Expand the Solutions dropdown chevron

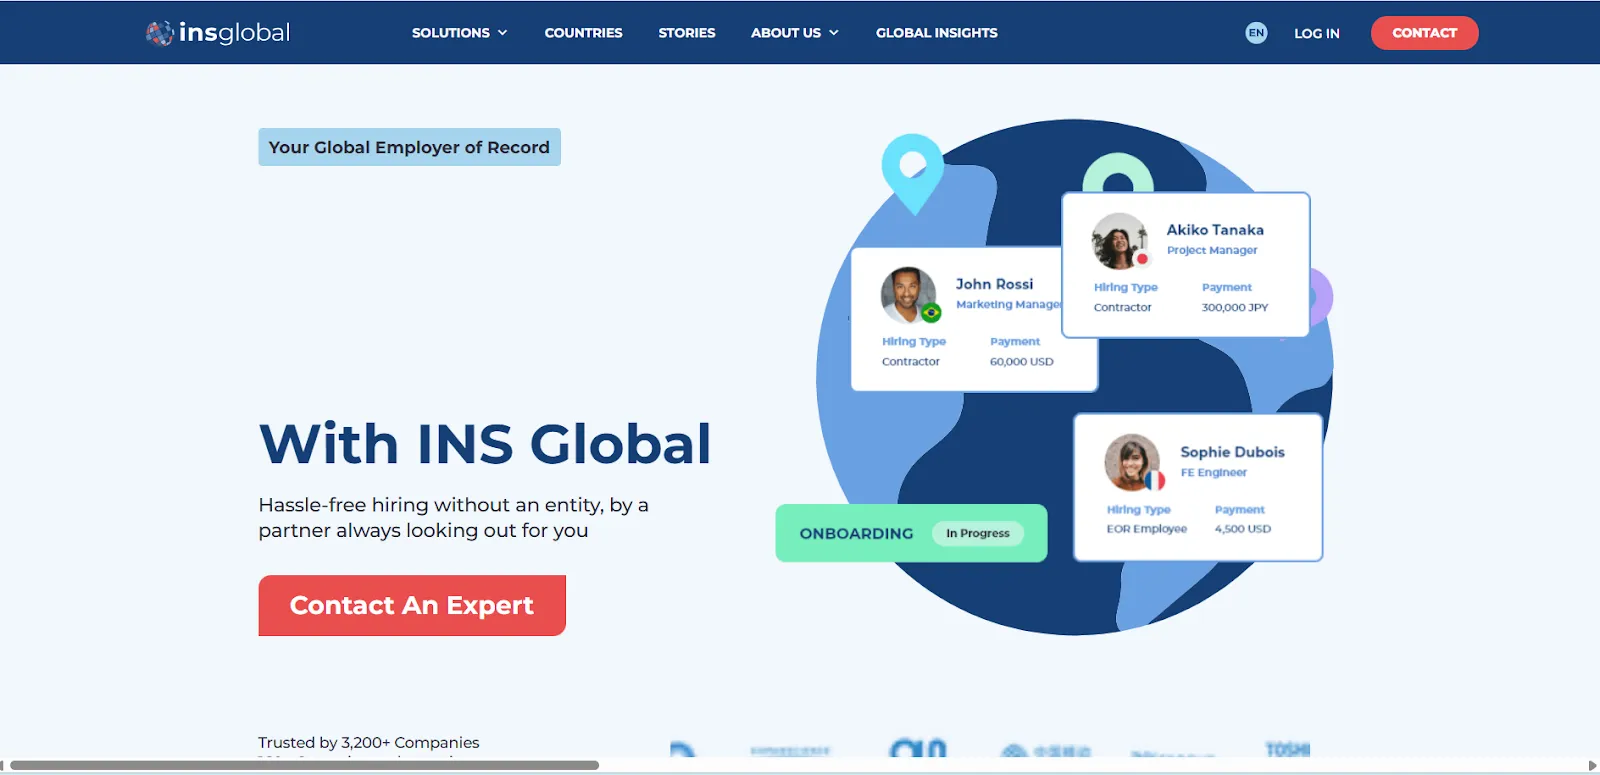503,33
